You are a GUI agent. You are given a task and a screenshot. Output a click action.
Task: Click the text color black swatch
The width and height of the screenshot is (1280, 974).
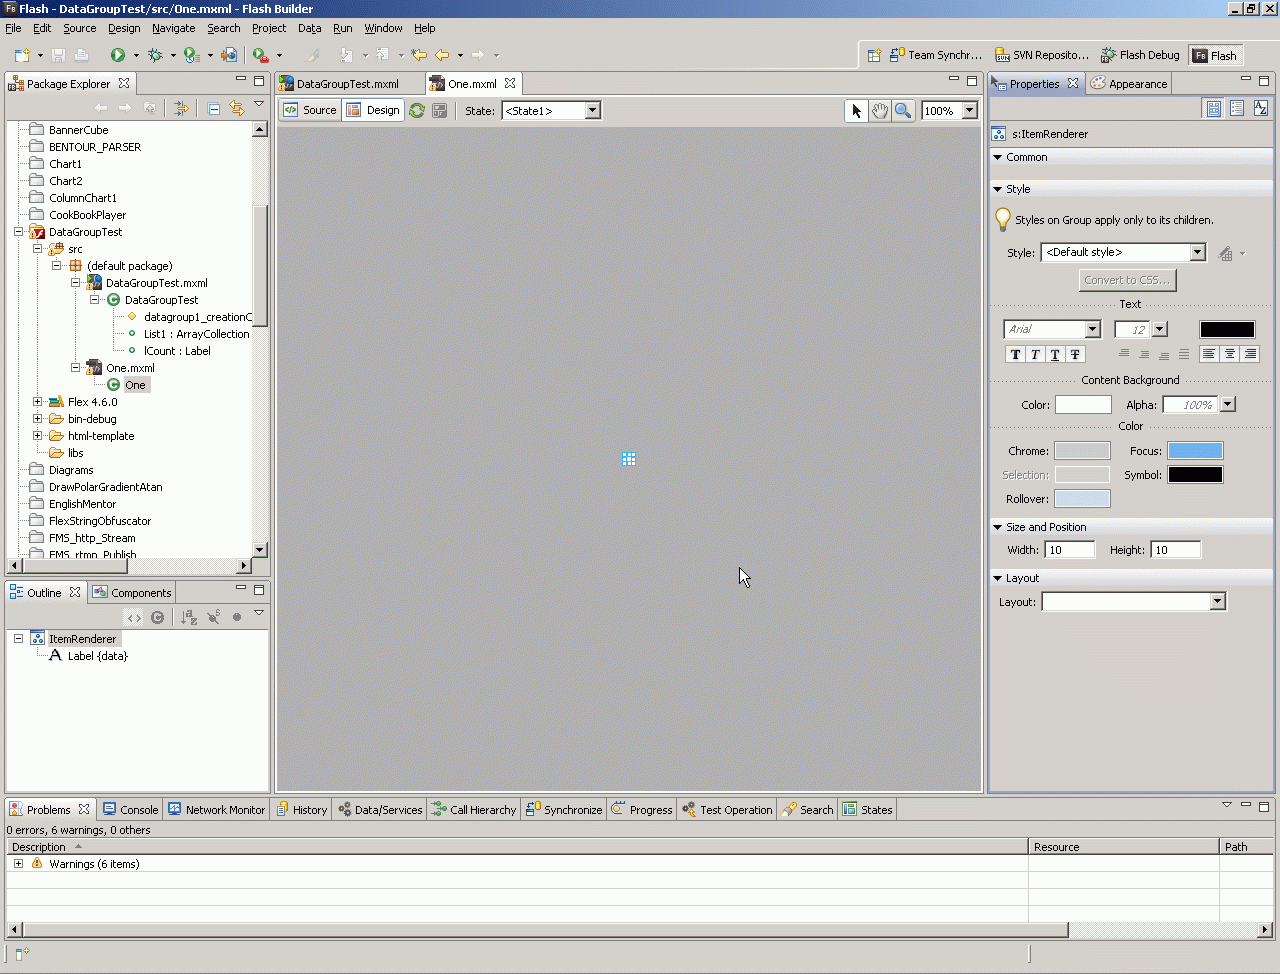[1227, 330]
